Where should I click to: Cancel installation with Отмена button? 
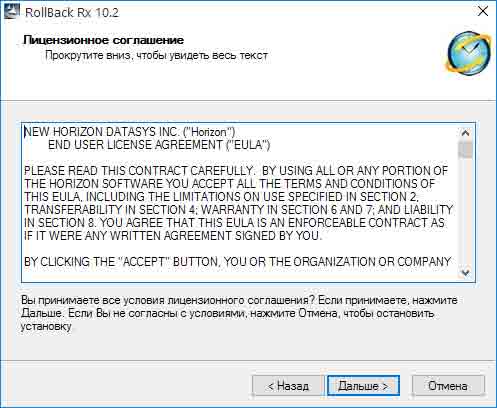coord(448,386)
